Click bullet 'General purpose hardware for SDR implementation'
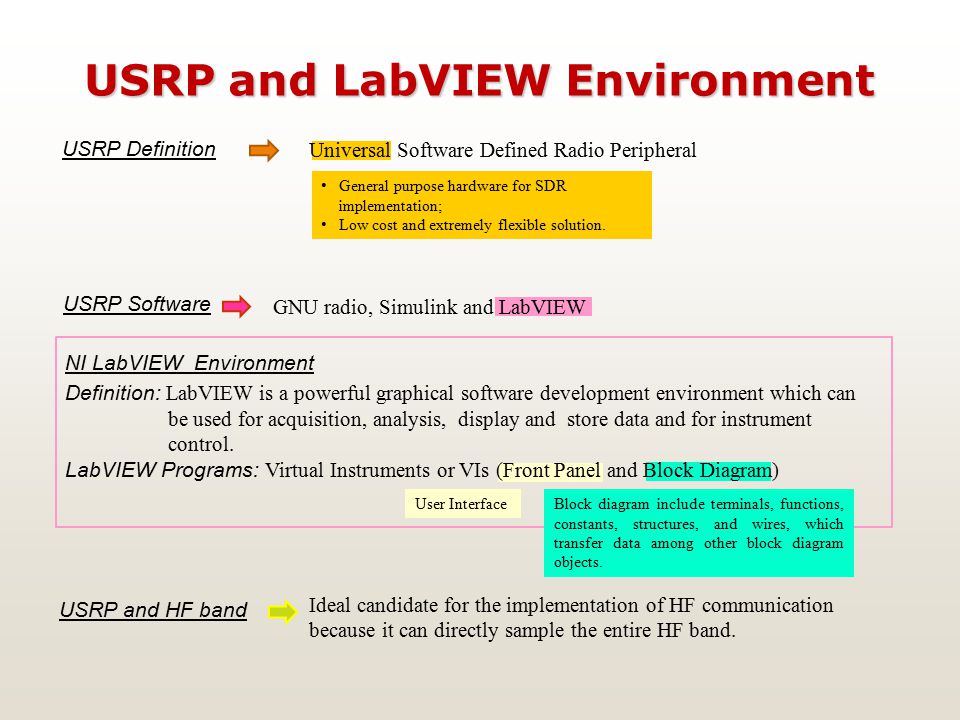Viewport: 960px width, 720px height. [x=452, y=195]
